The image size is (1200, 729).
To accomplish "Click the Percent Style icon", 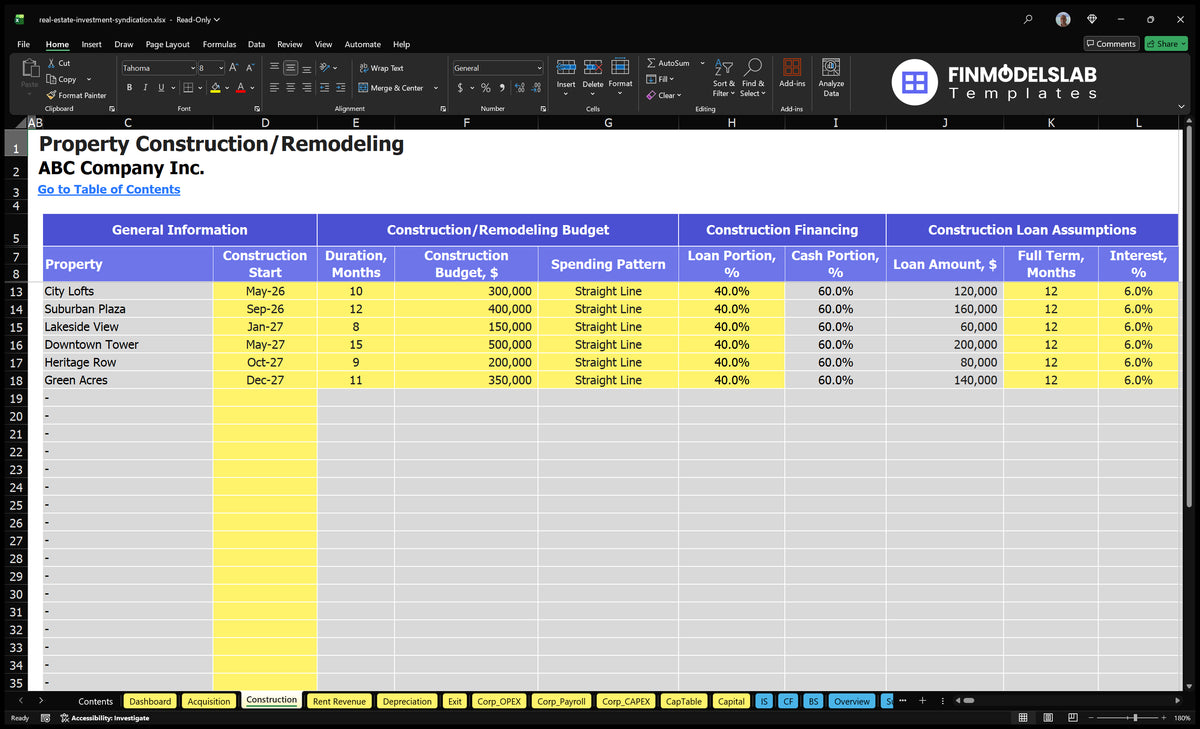I will [486, 88].
